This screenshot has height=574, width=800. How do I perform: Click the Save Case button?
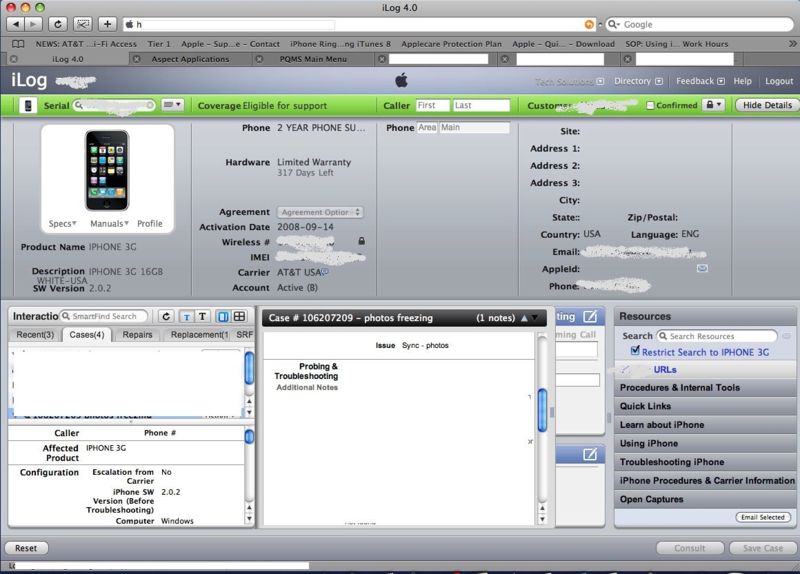point(763,548)
